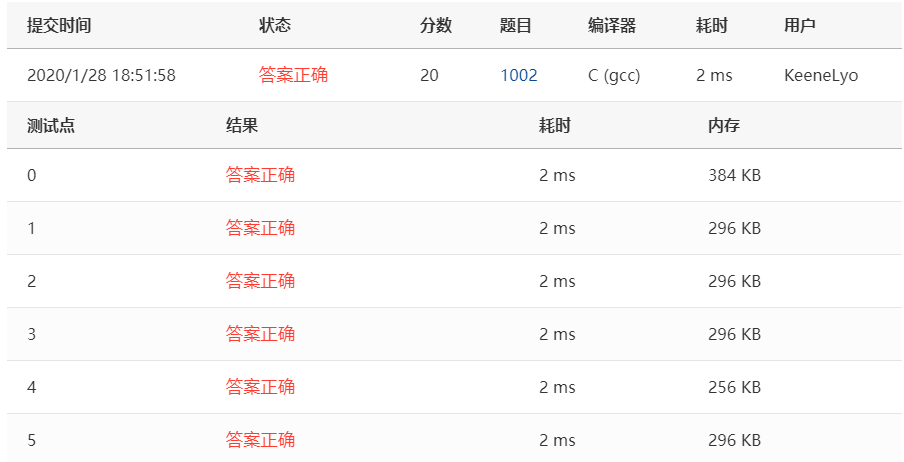Image resolution: width=904 pixels, height=462 pixels.
Task: Click the 256 KB memory value
Action: pyautogui.click(x=734, y=388)
